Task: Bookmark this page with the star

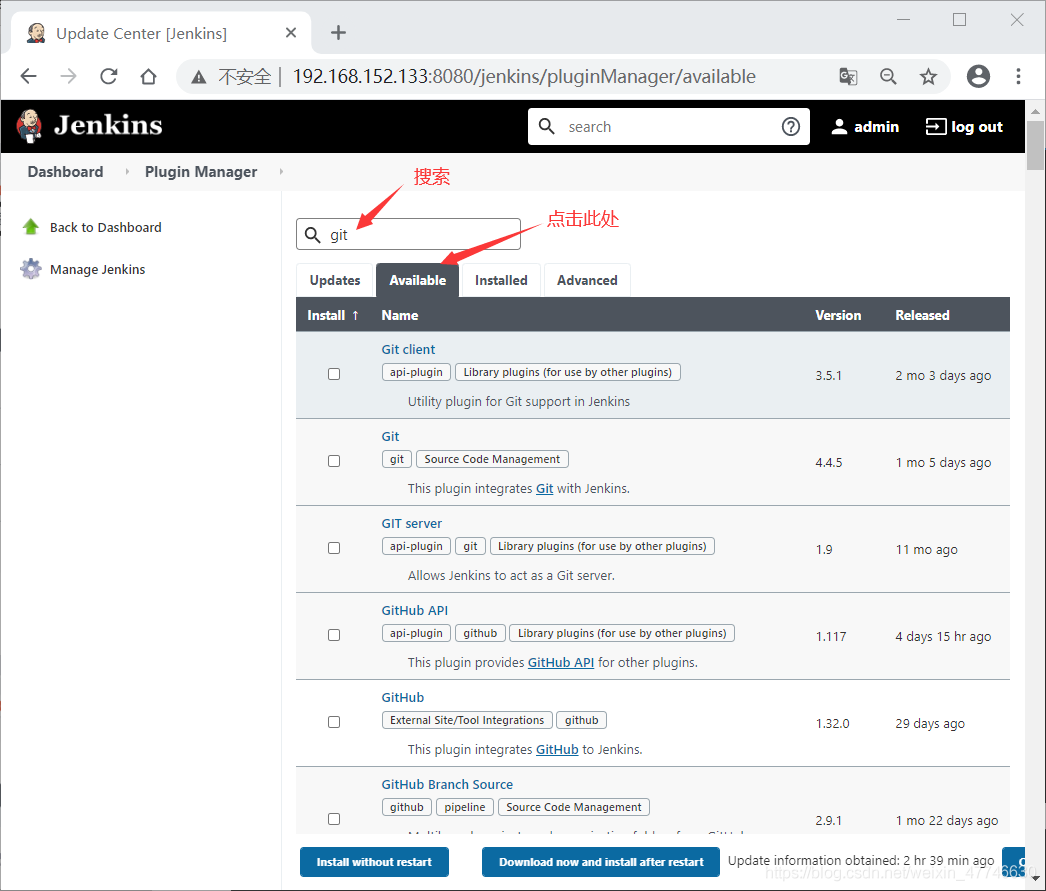Action: pos(928,77)
